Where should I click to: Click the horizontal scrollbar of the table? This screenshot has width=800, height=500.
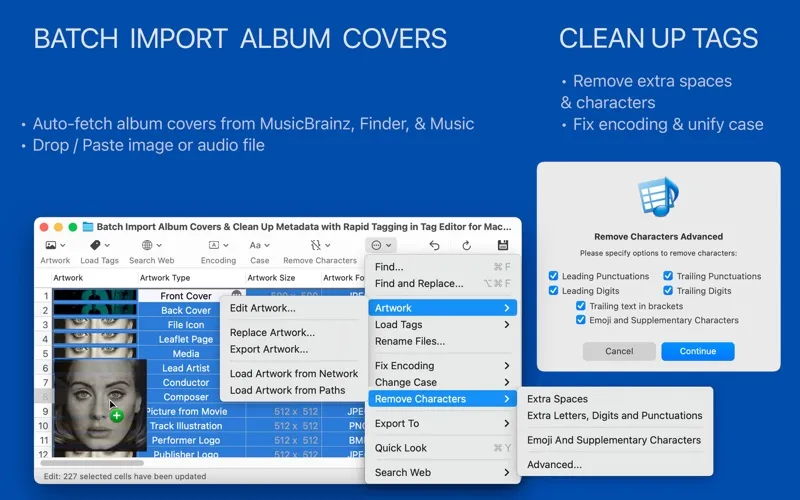[92, 463]
